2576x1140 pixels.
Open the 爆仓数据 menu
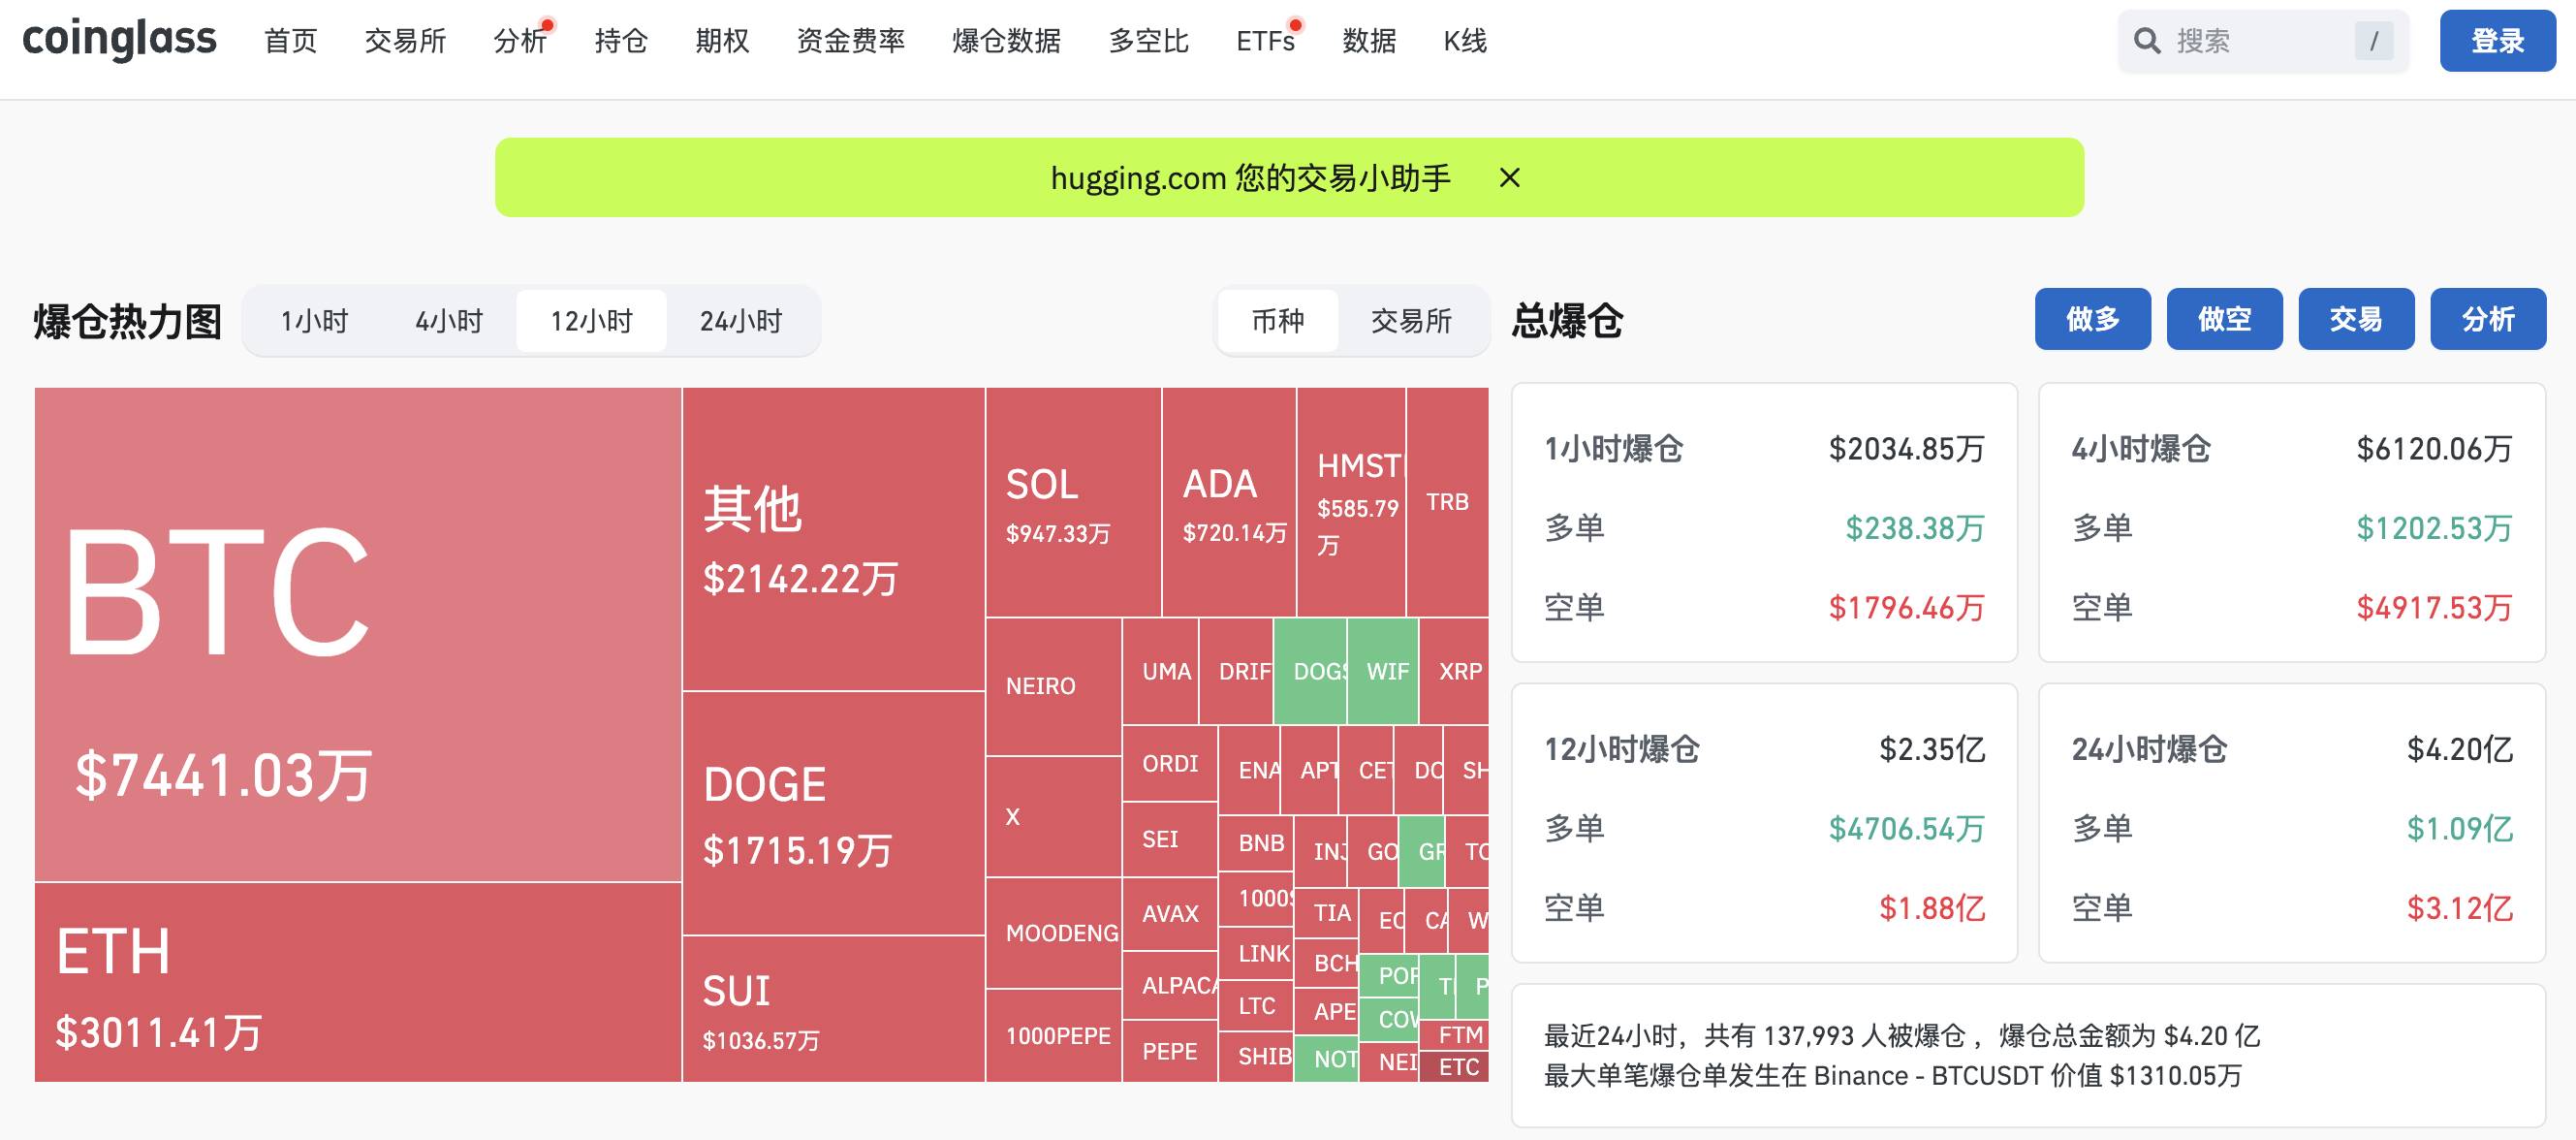coord(1006,41)
